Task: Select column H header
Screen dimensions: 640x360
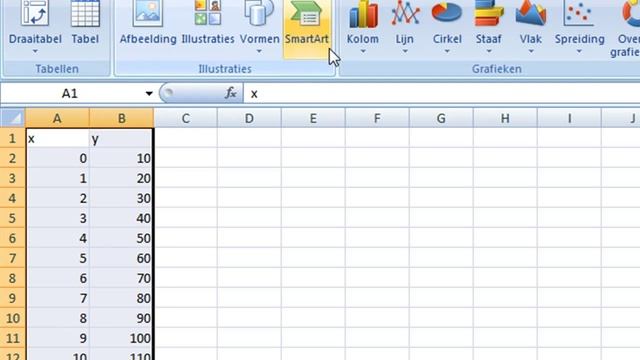Action: tap(505, 118)
